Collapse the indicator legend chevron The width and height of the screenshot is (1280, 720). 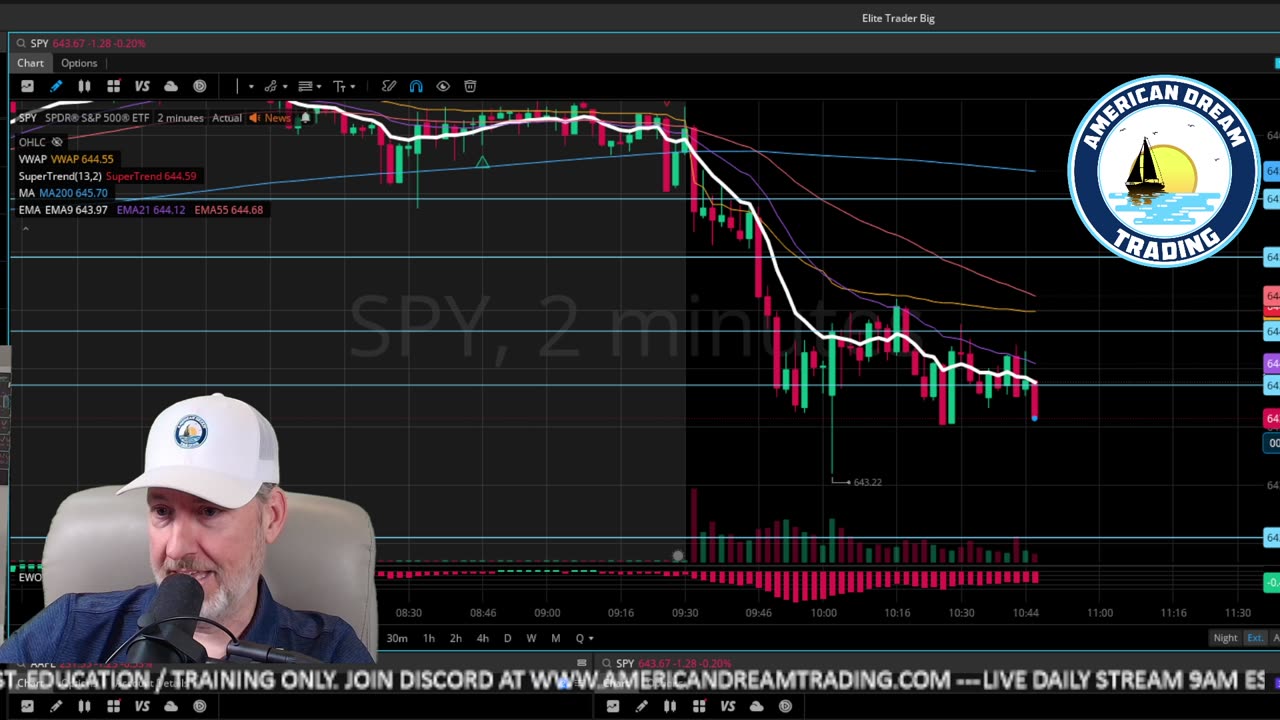point(25,228)
